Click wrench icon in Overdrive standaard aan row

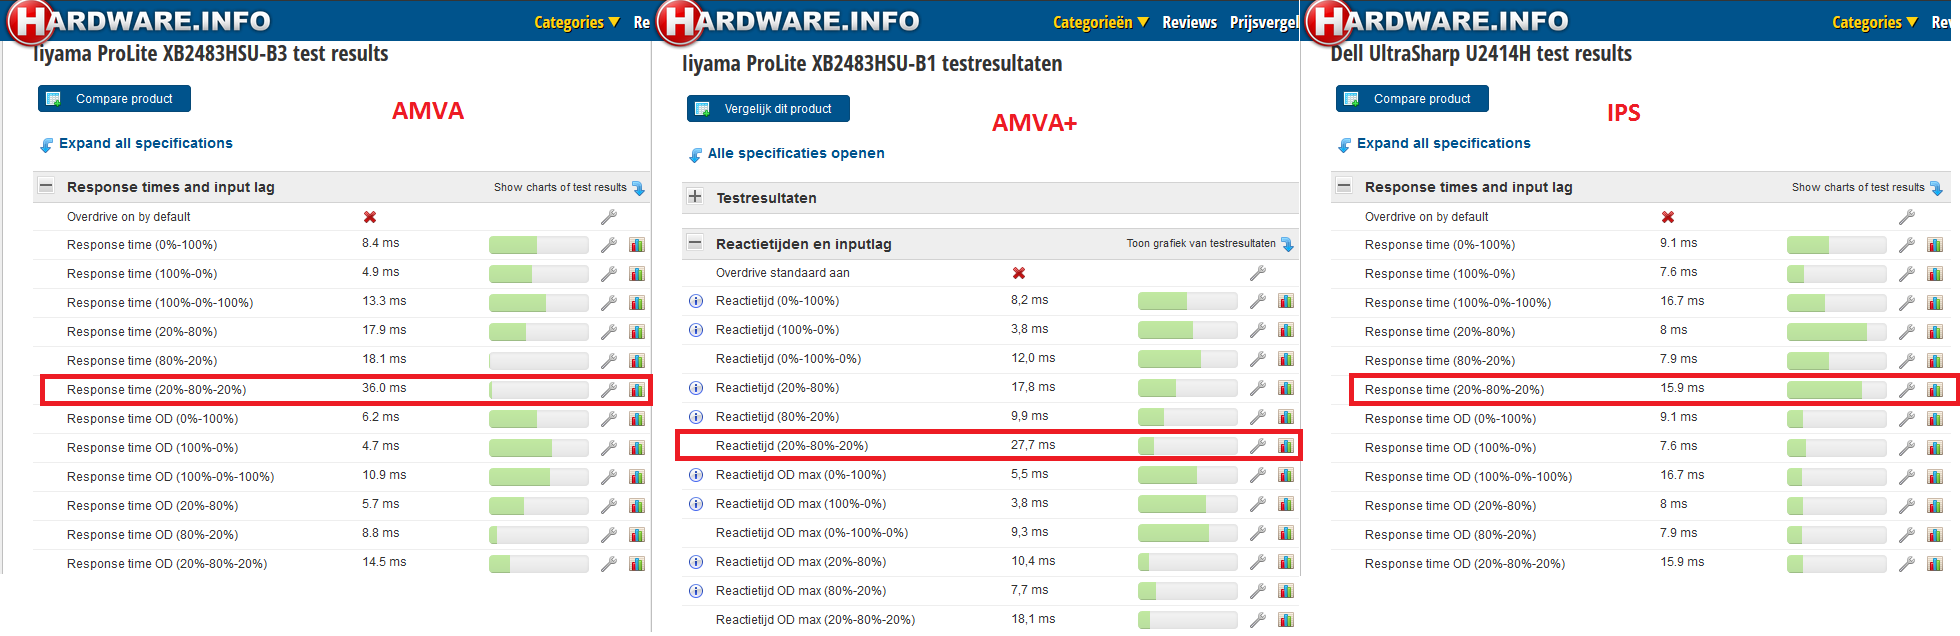(1257, 273)
